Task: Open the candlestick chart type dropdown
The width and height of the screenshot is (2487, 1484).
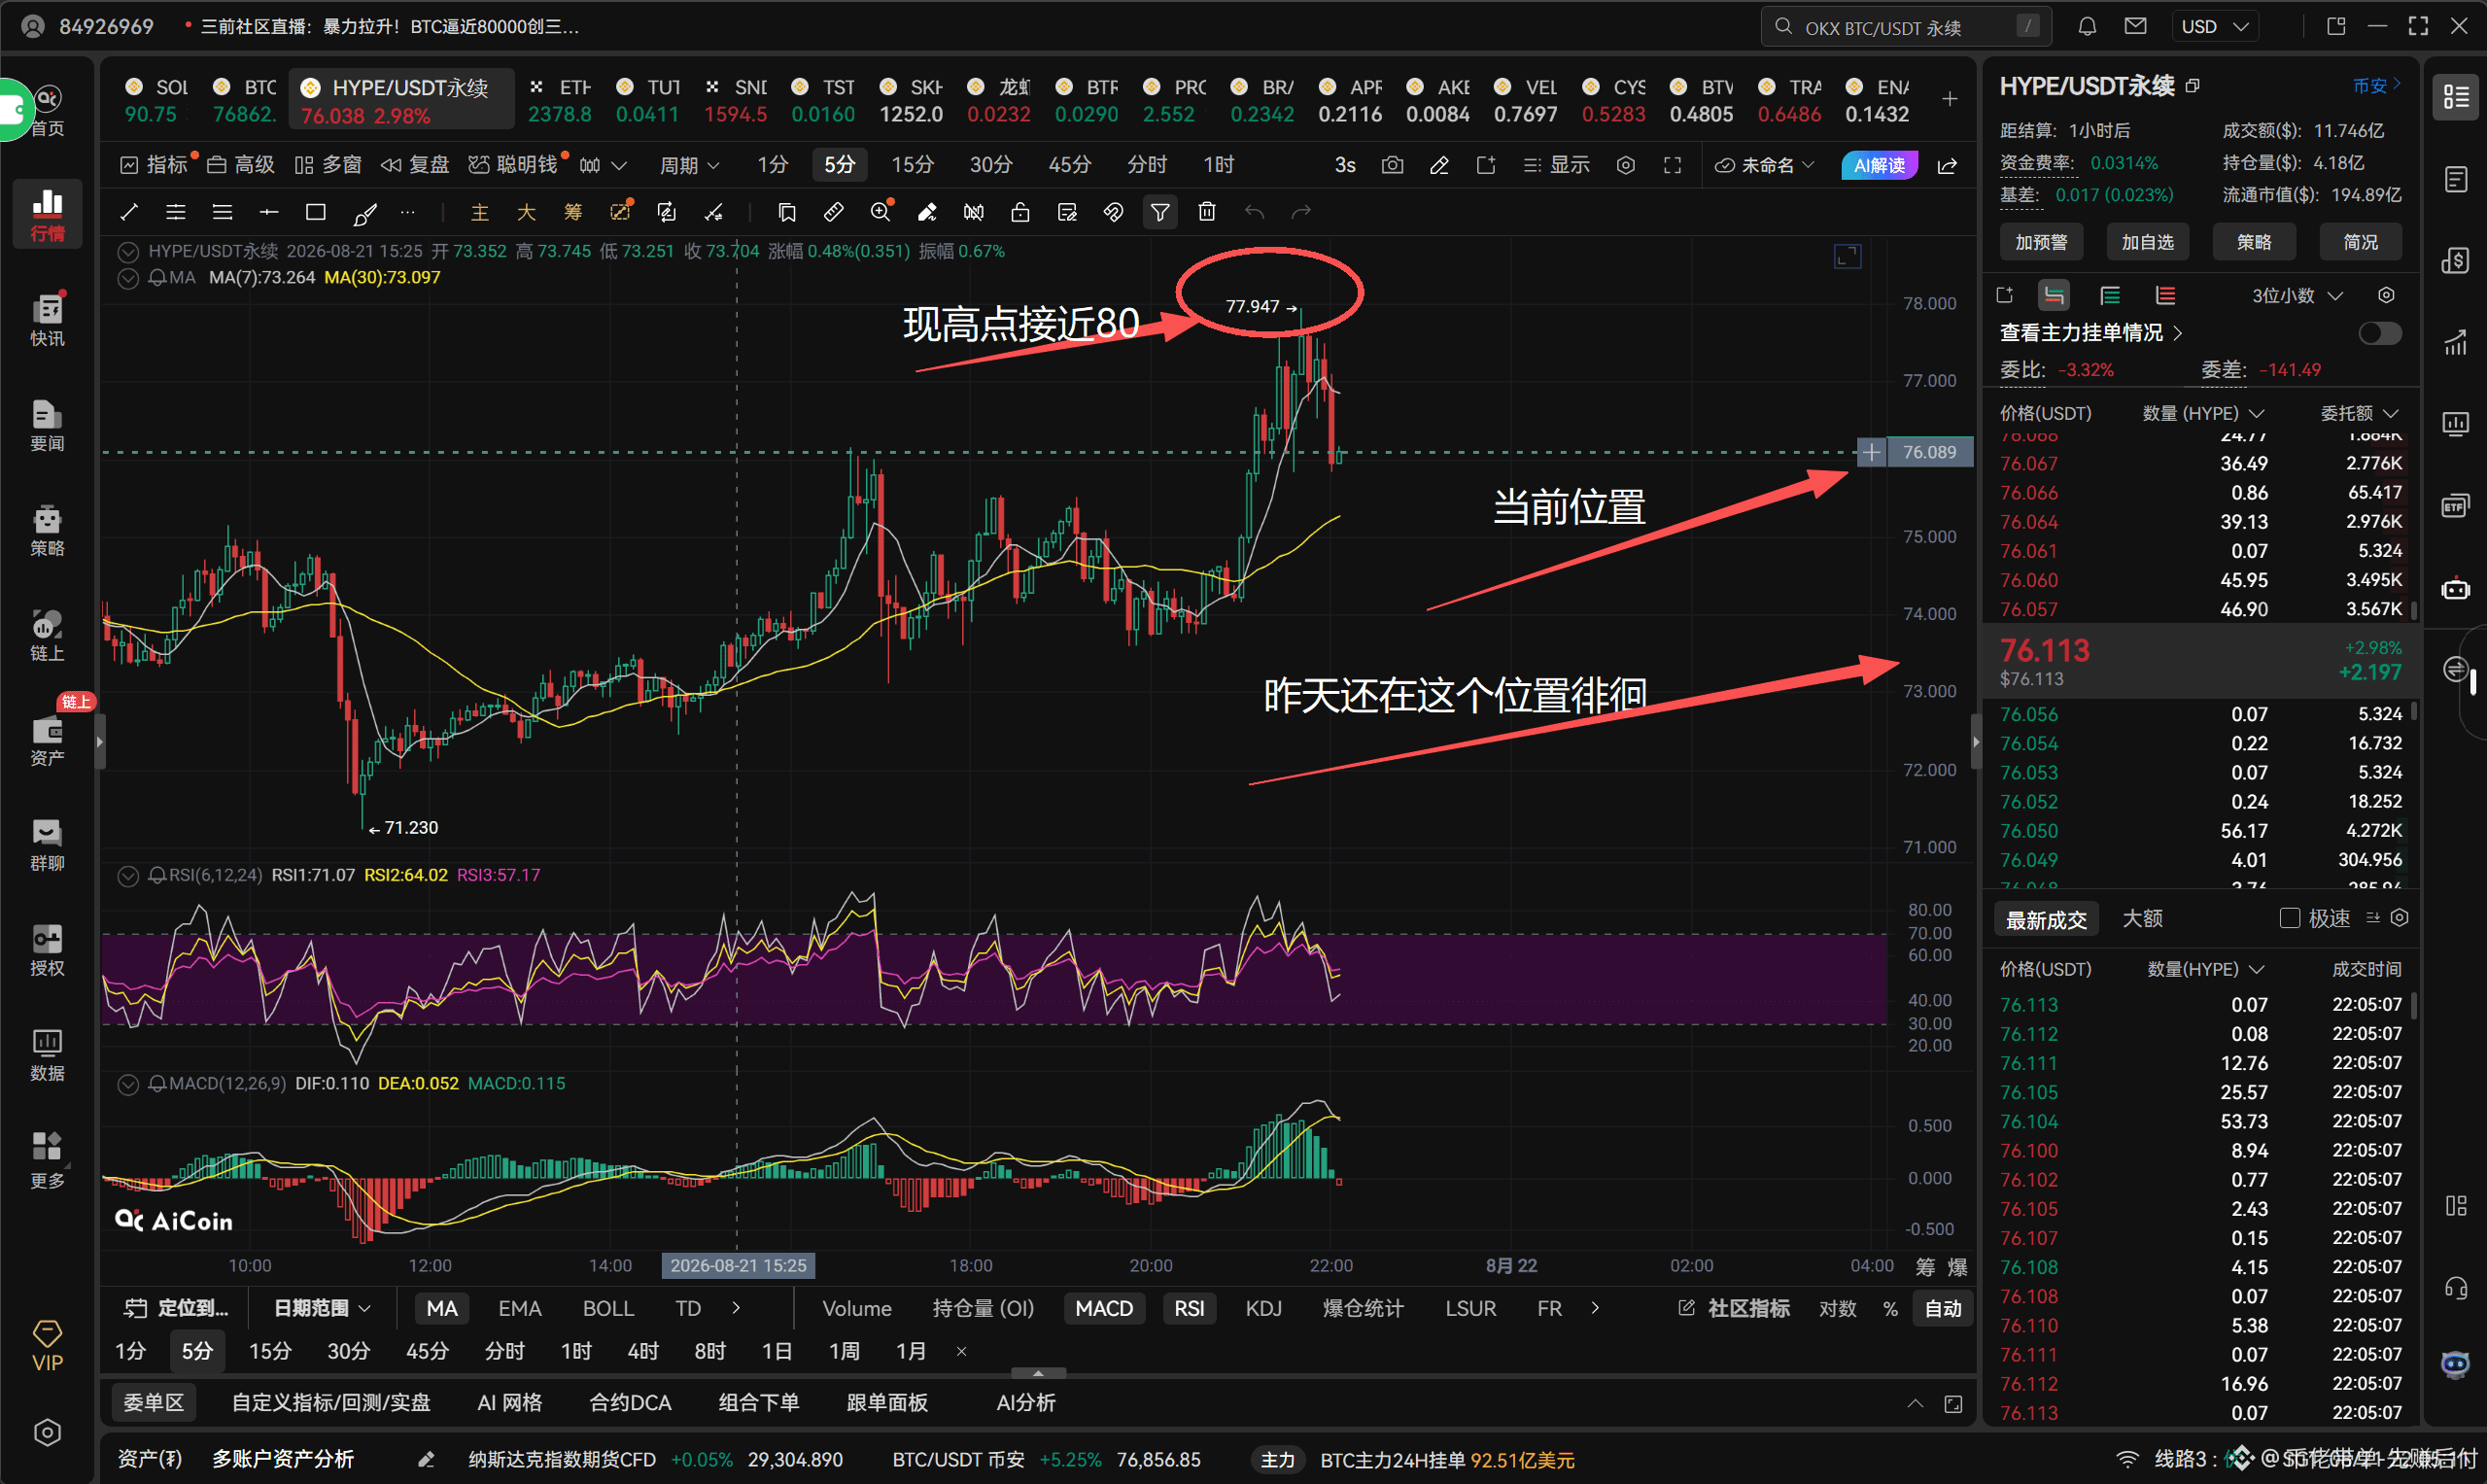Action: [x=603, y=165]
